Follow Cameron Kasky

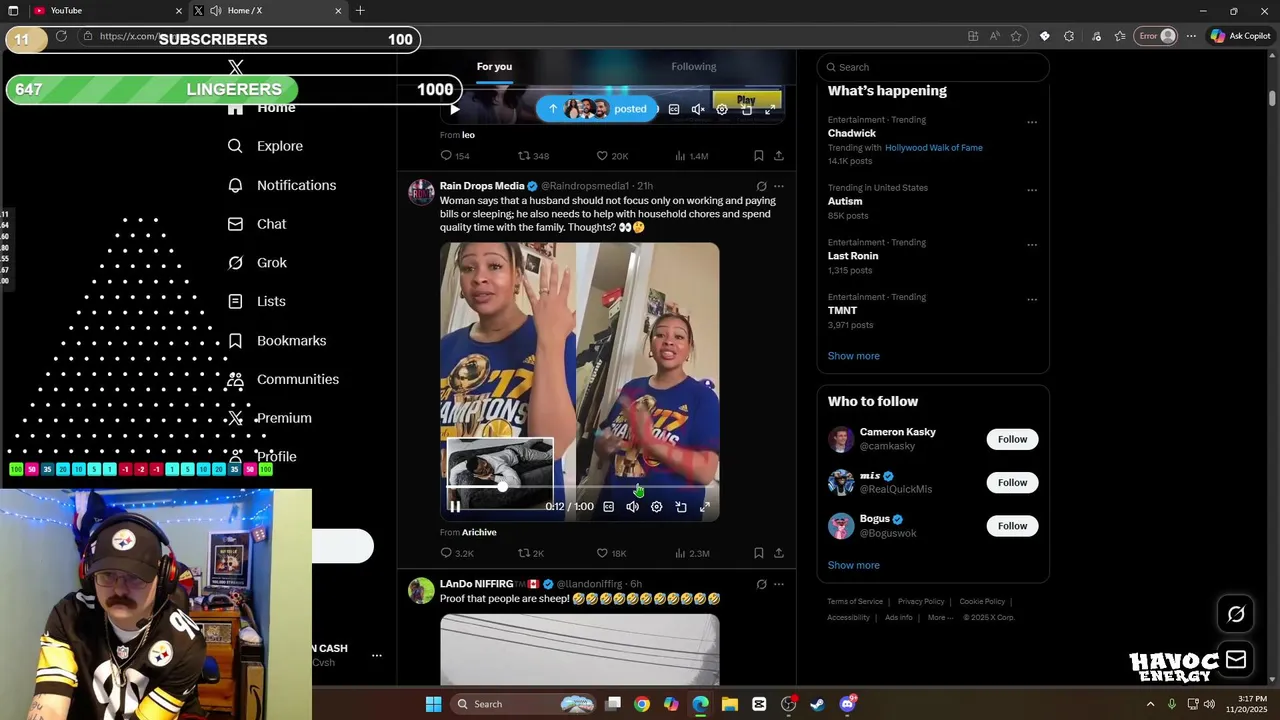click(1012, 439)
